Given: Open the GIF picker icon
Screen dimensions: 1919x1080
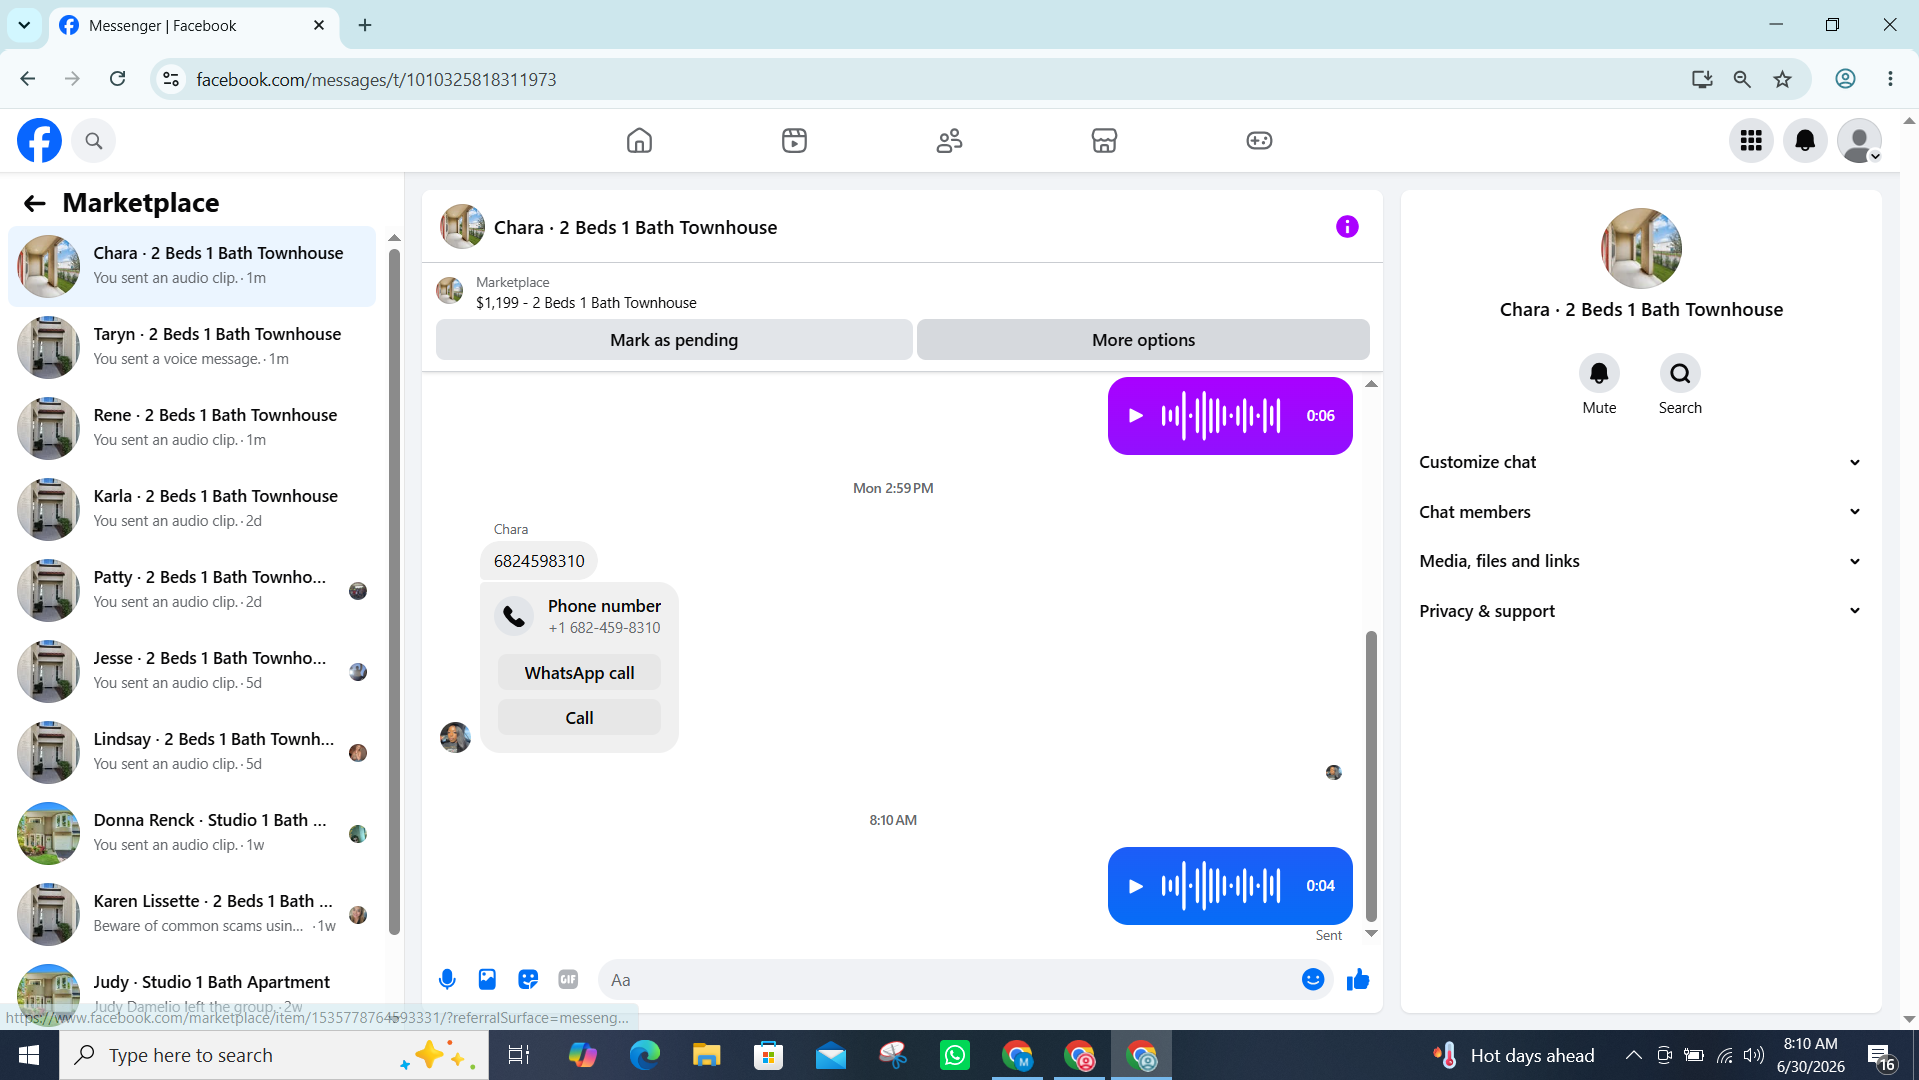Looking at the screenshot, I should coord(568,980).
